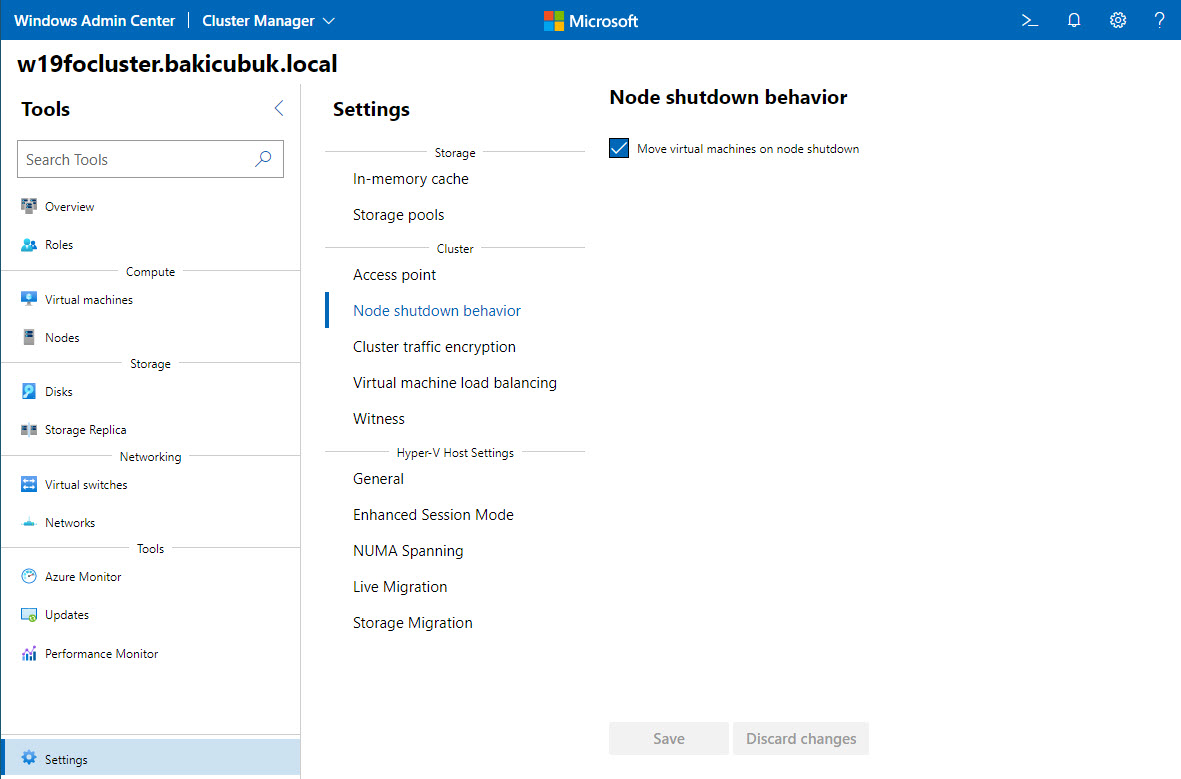Open the gear settings in header
1181x779 pixels.
(x=1118, y=20)
